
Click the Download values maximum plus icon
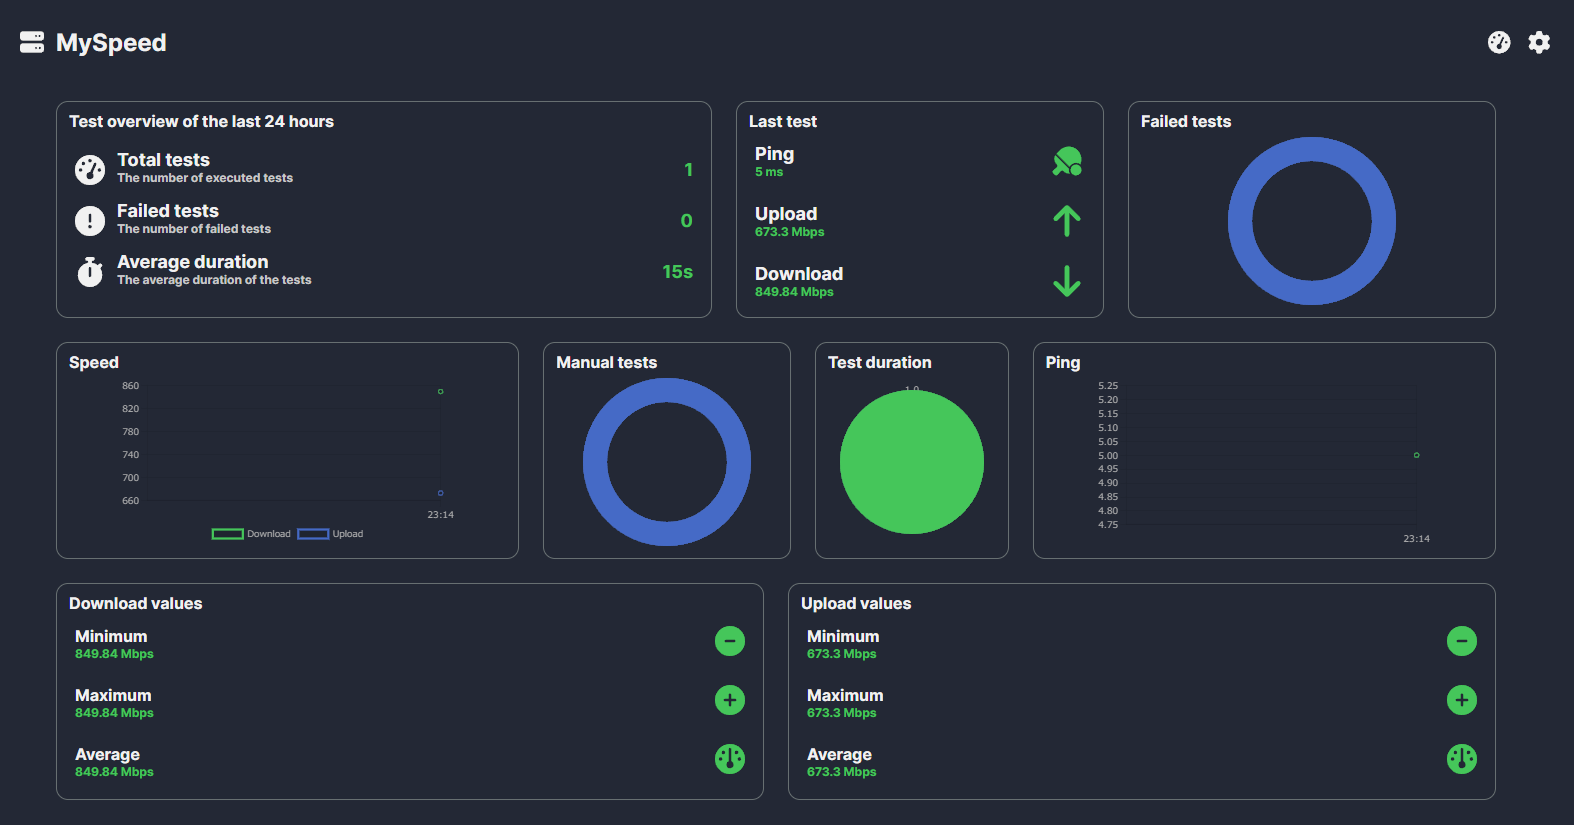click(x=730, y=700)
